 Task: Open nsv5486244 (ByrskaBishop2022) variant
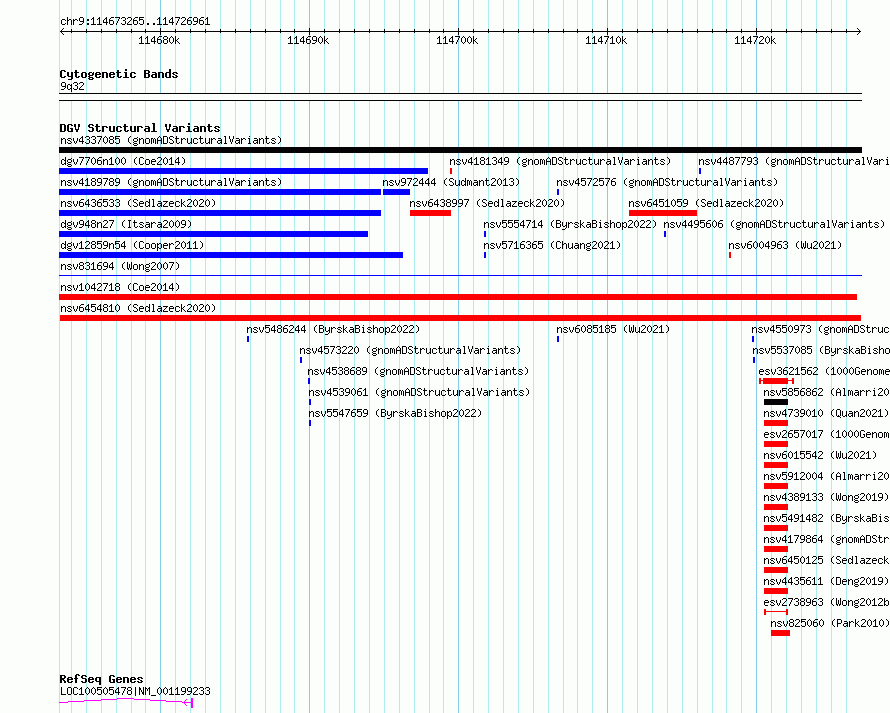click(333, 329)
